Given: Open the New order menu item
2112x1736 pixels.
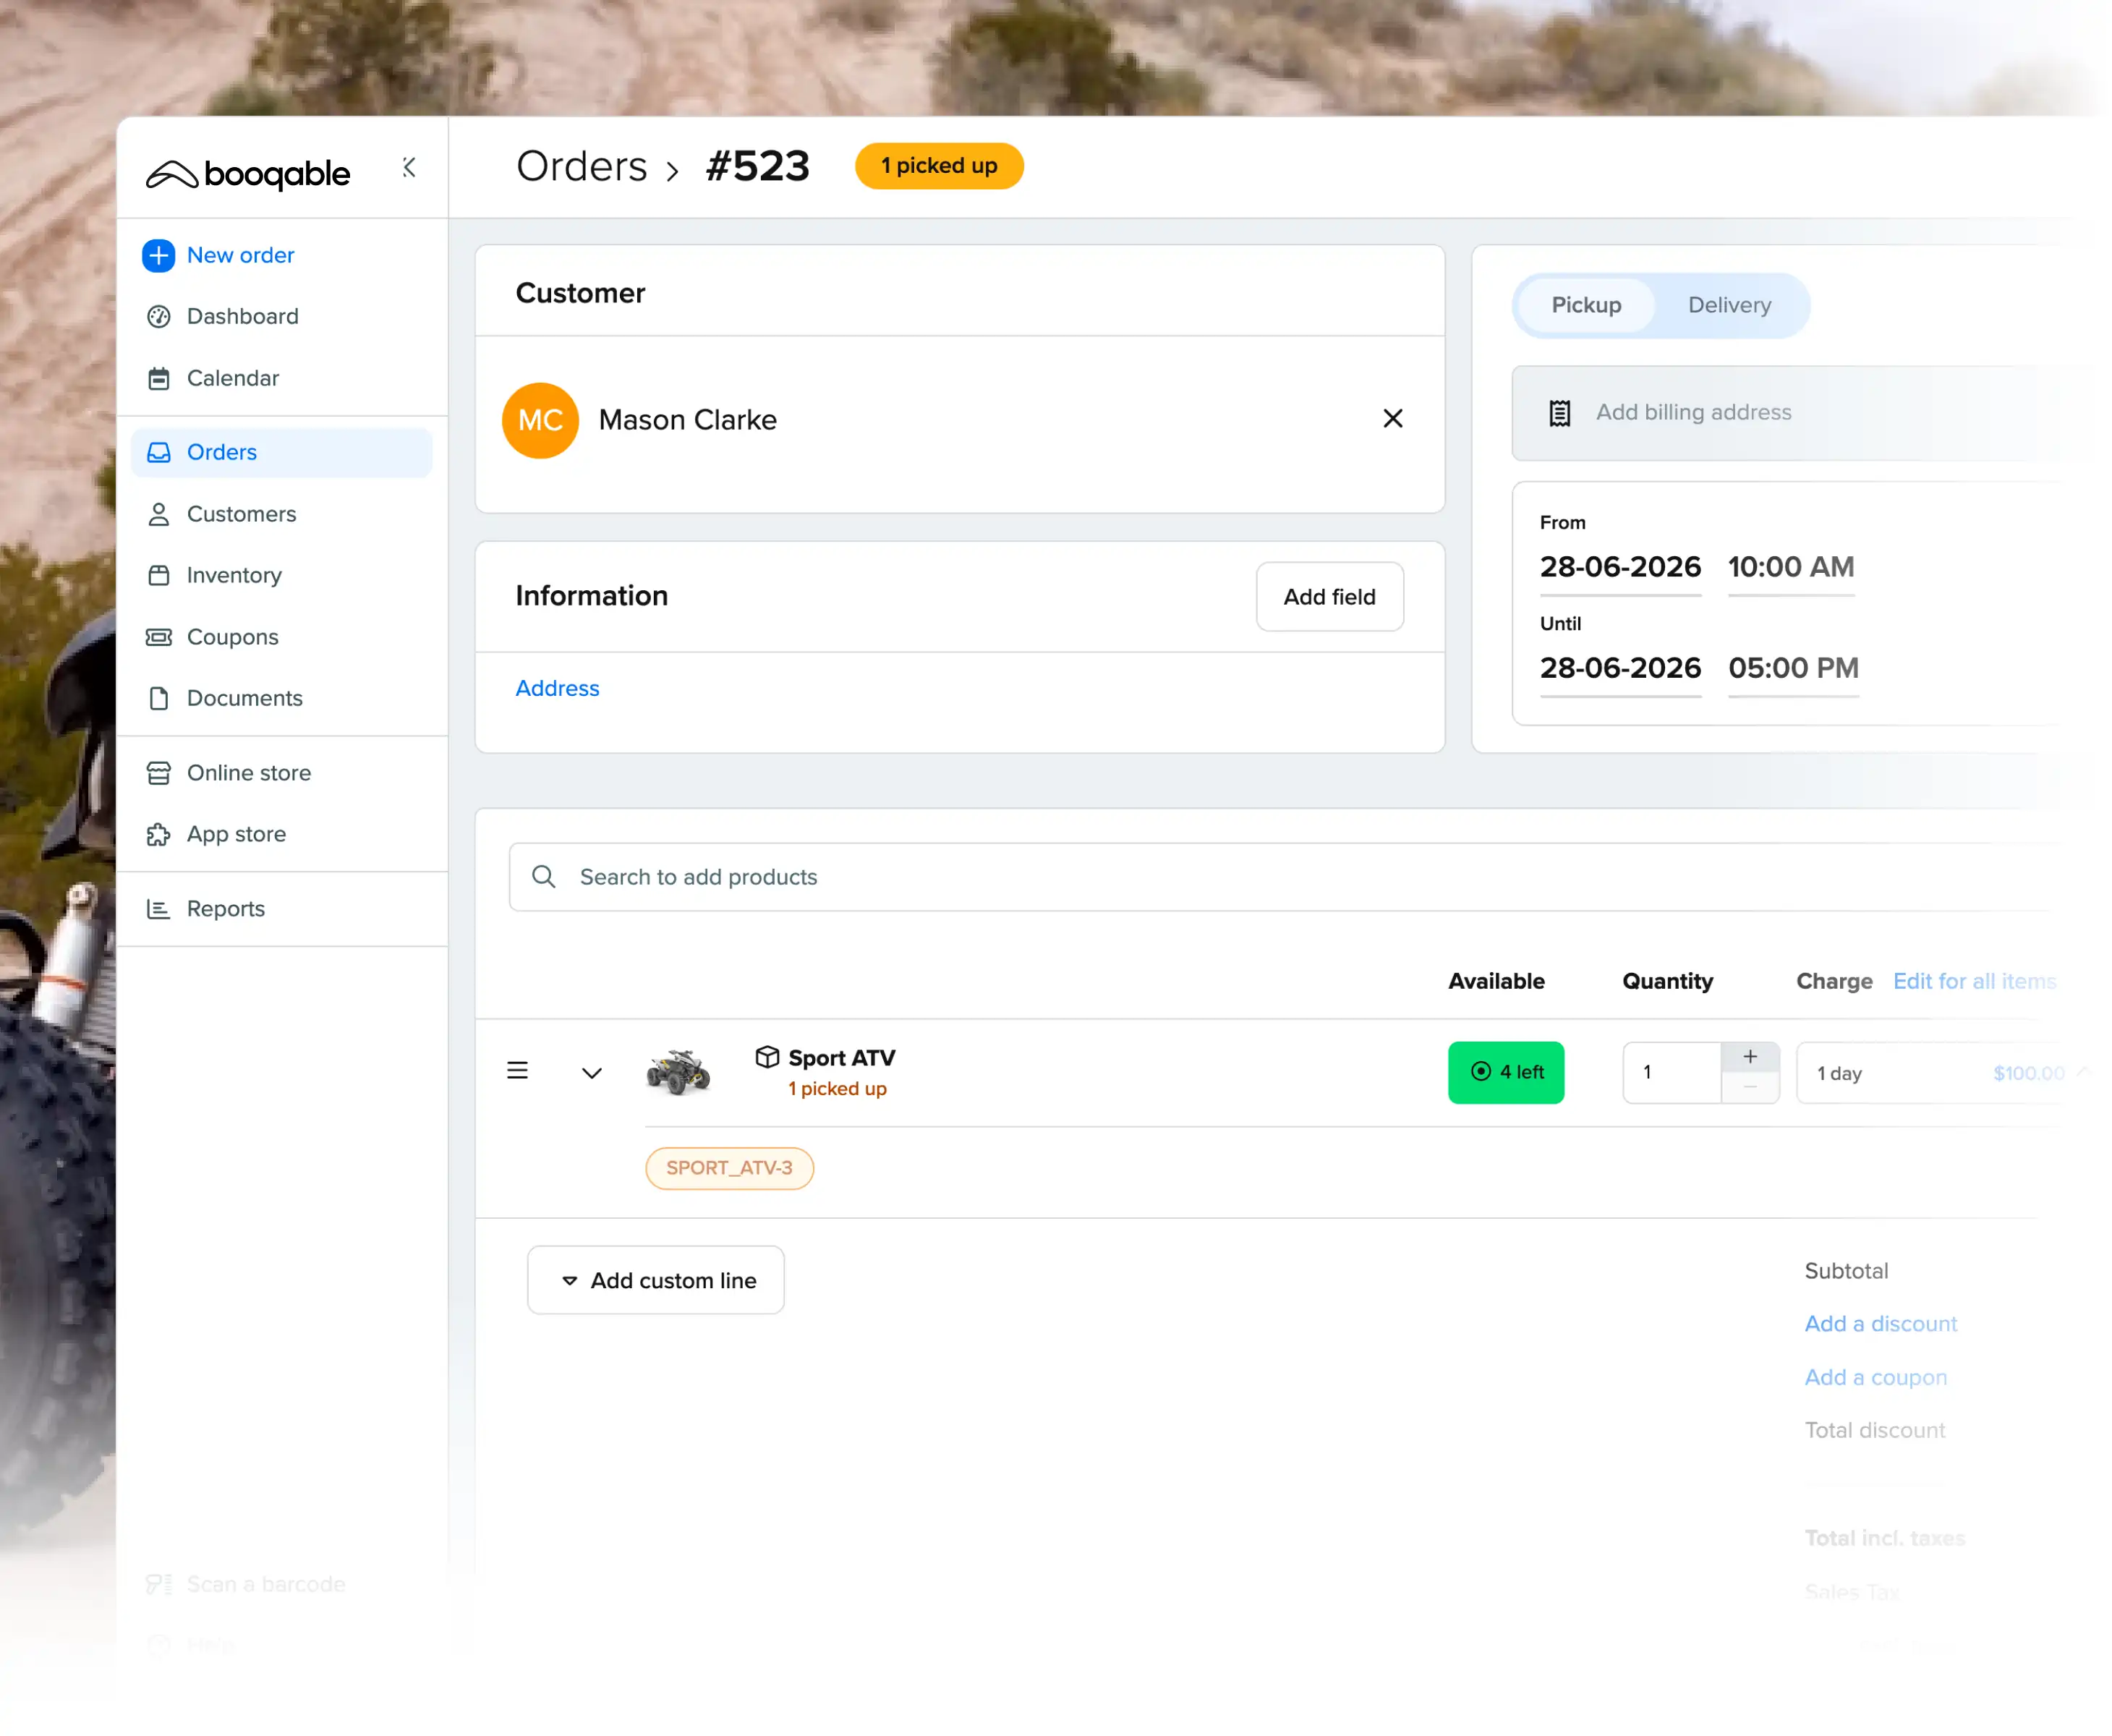Looking at the screenshot, I should pyautogui.click(x=240, y=255).
